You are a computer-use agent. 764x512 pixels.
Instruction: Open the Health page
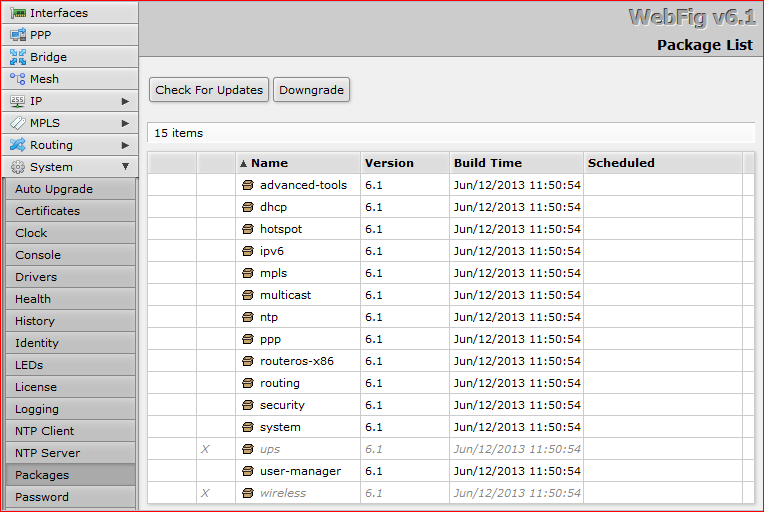tap(71, 299)
